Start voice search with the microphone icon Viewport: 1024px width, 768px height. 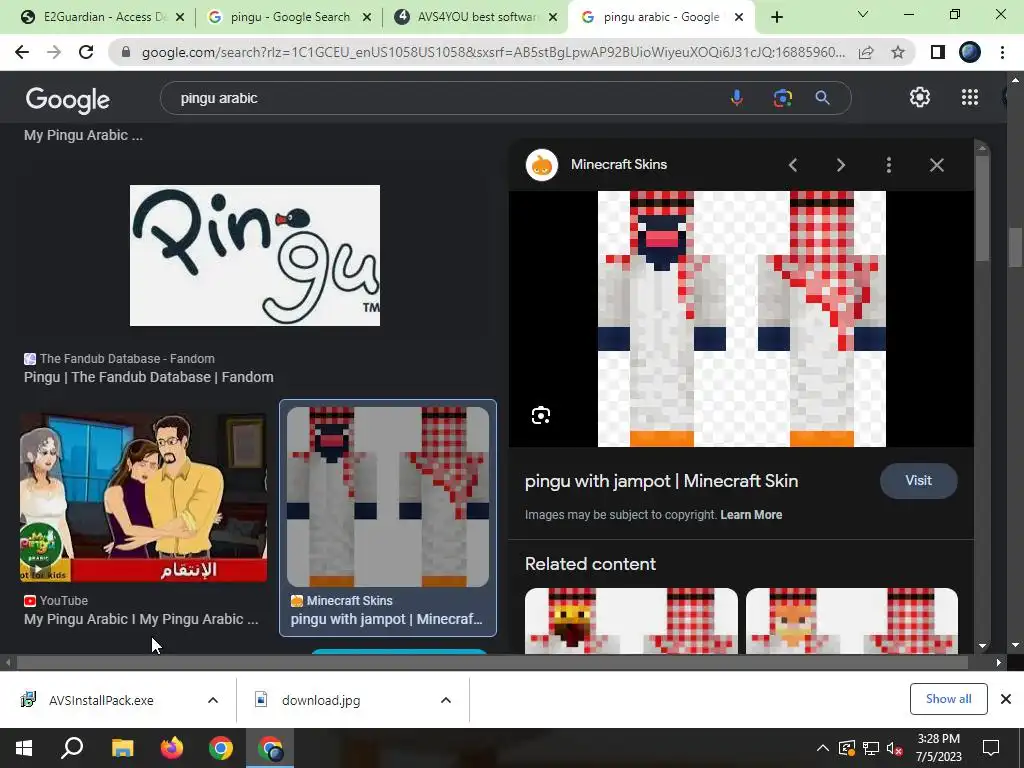point(737,98)
